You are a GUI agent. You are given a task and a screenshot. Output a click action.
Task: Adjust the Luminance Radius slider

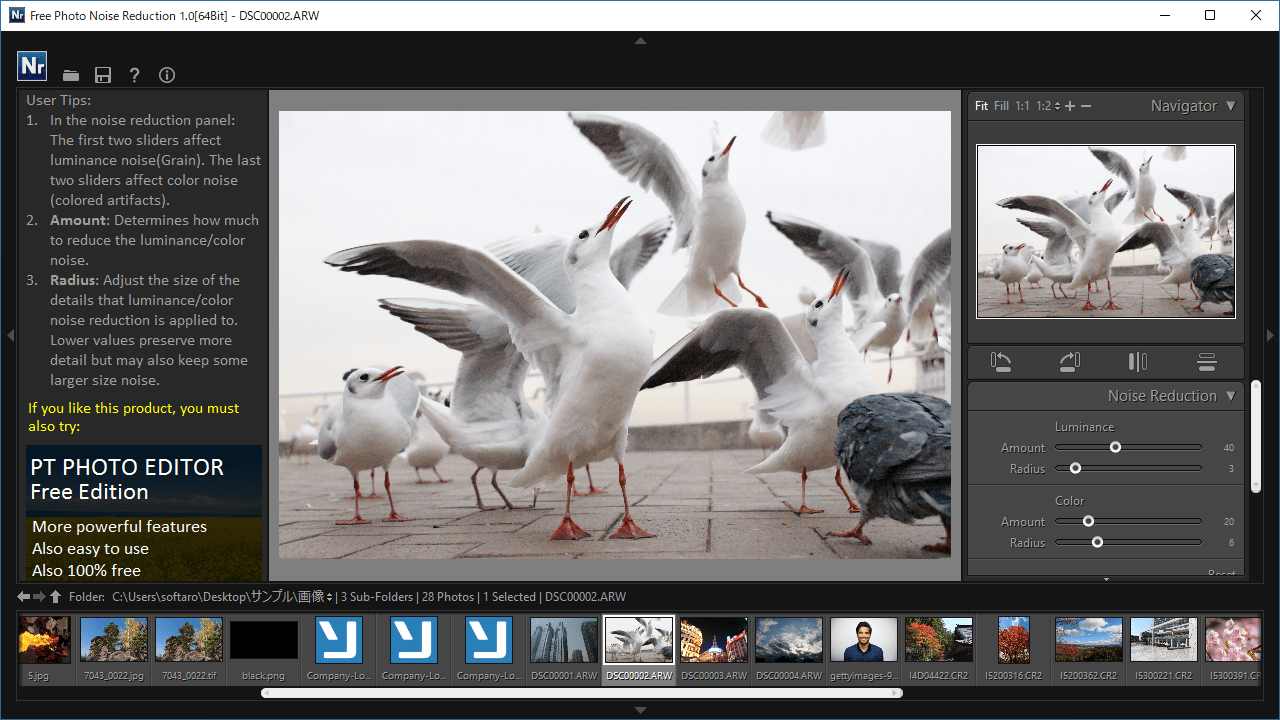(1128, 468)
